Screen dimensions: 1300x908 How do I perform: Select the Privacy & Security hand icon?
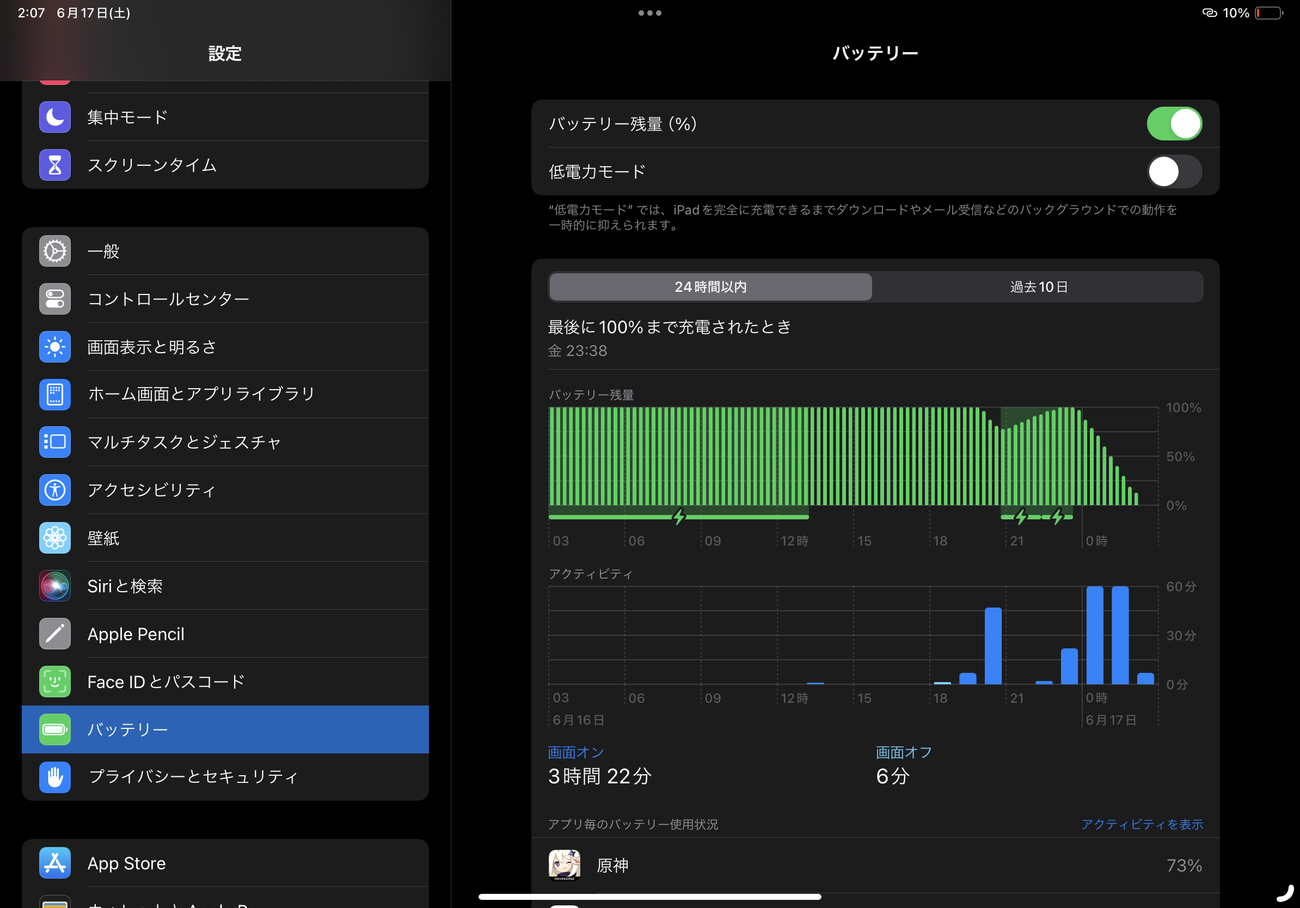pyautogui.click(x=54, y=776)
